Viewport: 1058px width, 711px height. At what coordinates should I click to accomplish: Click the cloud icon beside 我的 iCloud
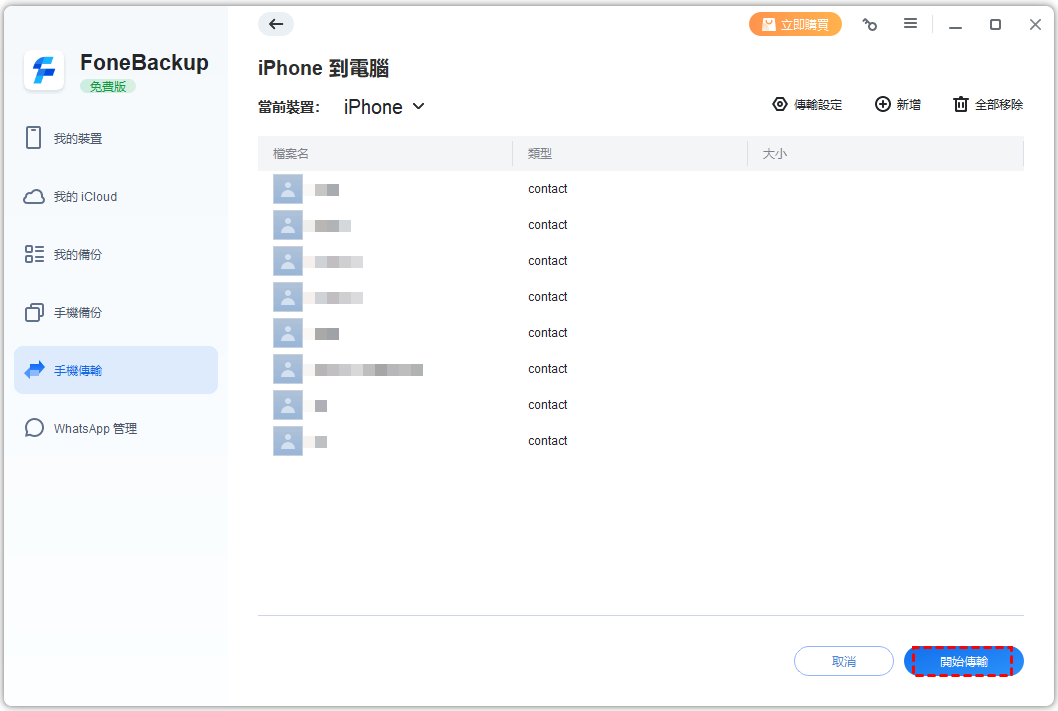(x=34, y=197)
